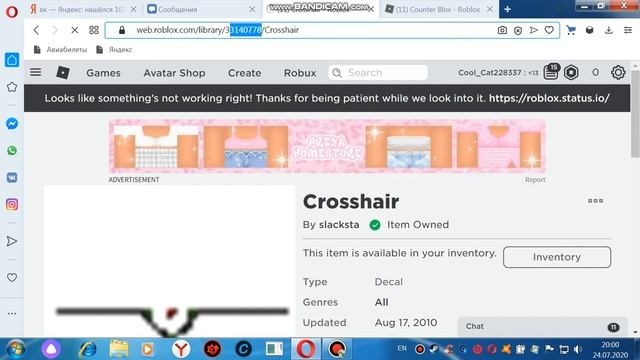Open the sidebar three-dots setup menu
Screen dimensions: 640x360
tap(12, 313)
